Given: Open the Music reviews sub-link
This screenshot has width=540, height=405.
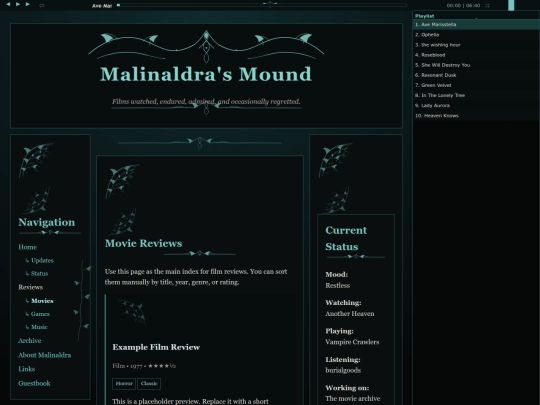Looking at the screenshot, I should (39, 327).
